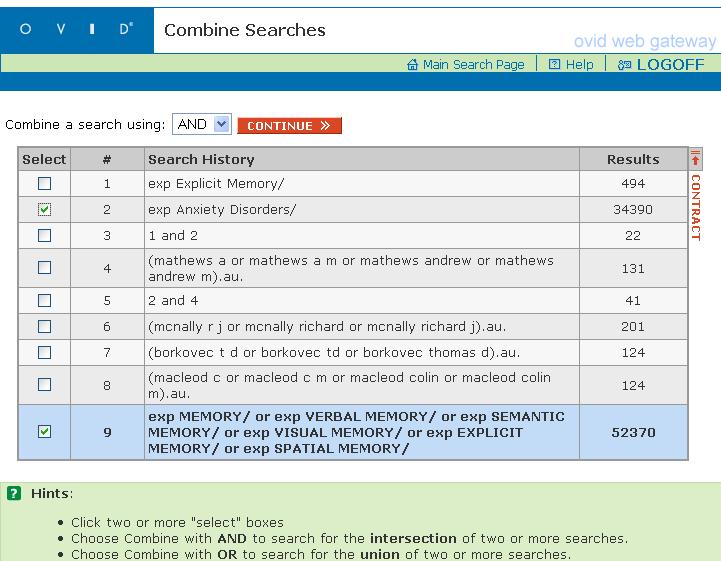The height and width of the screenshot is (561, 721).
Task: Tick the checkbox for search 5 '2 and 4'
Action: click(44, 300)
